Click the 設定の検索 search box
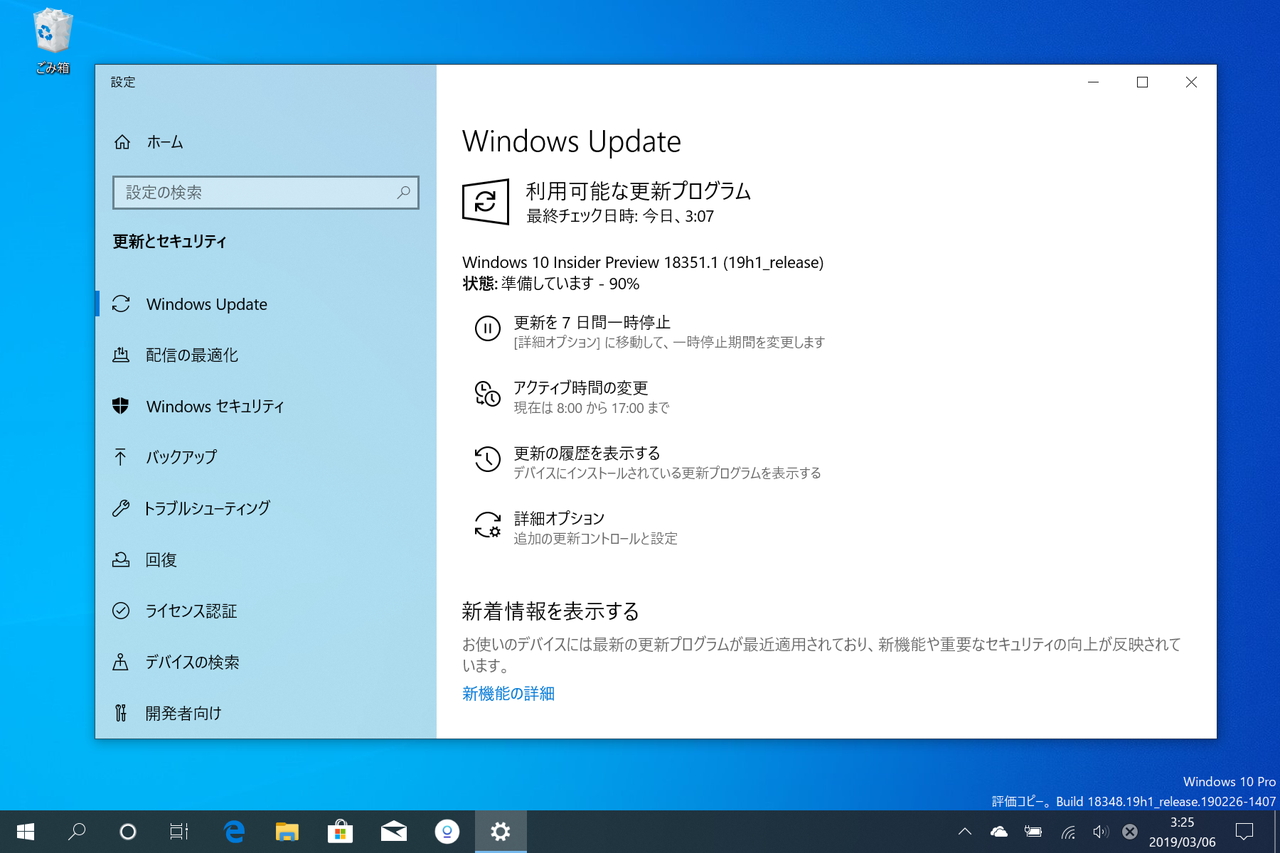The image size is (1280, 853). tap(265, 192)
